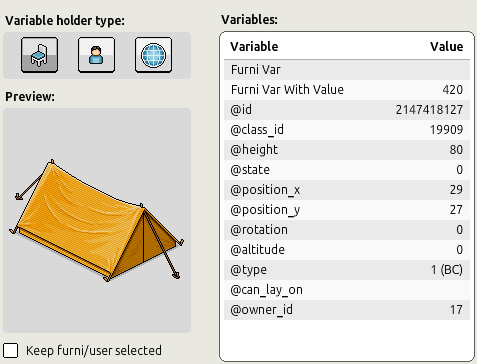Select the '@owner_id' variable row
The image size is (477, 364).
coord(347,310)
